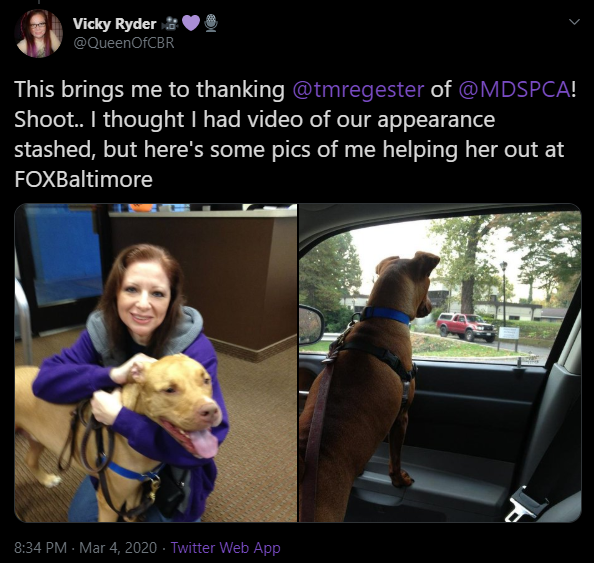Click the seatbelt buckle in right photo
The height and width of the screenshot is (563, 594).
[525, 504]
